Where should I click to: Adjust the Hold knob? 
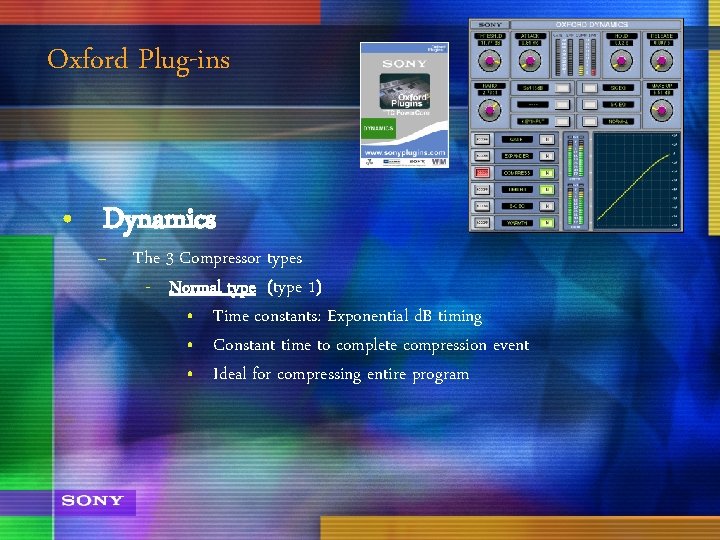621,61
